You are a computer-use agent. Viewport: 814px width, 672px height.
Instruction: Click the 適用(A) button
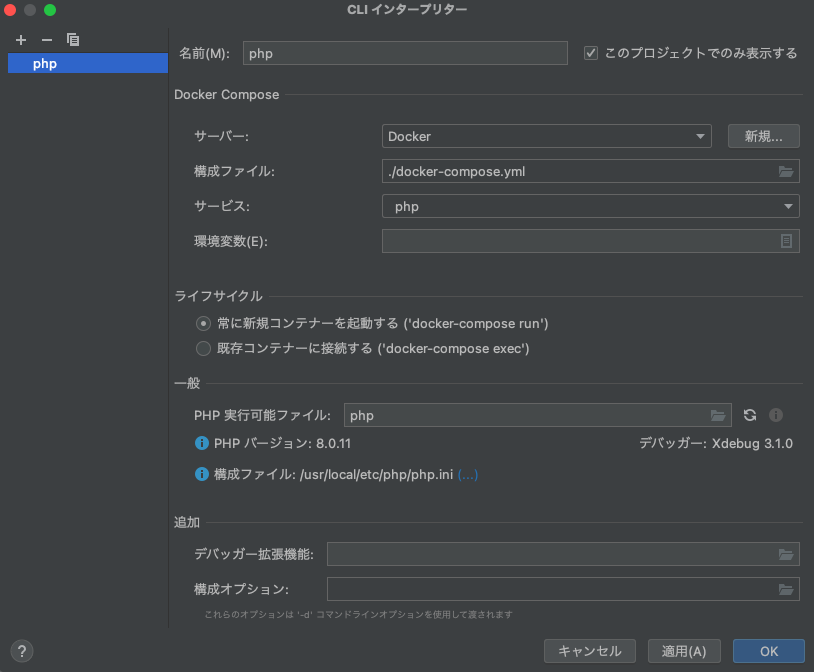(684, 651)
